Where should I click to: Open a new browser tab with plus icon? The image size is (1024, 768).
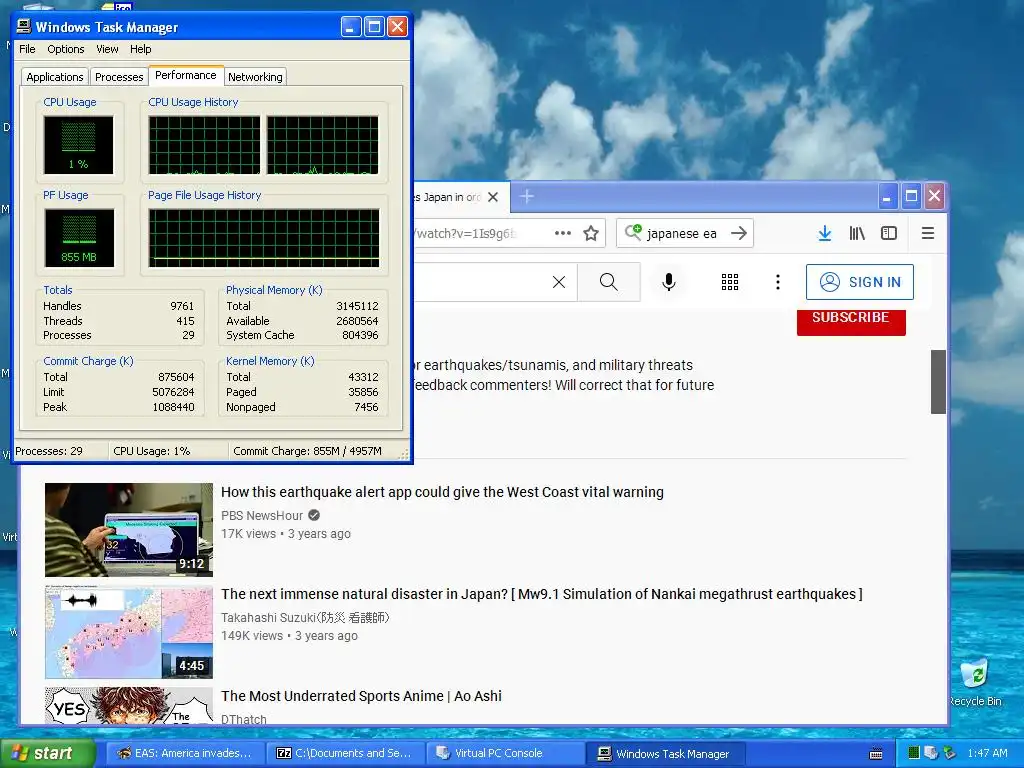[527, 196]
